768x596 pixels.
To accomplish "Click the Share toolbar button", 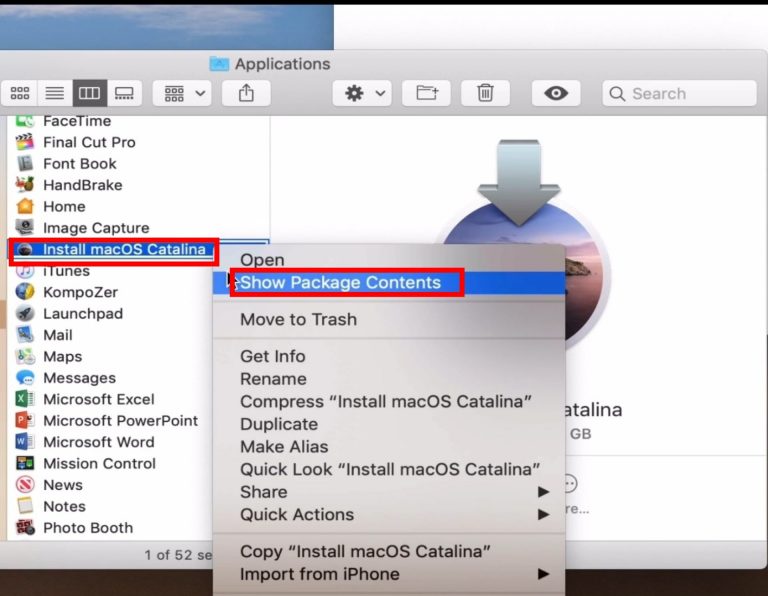I will click(x=246, y=93).
